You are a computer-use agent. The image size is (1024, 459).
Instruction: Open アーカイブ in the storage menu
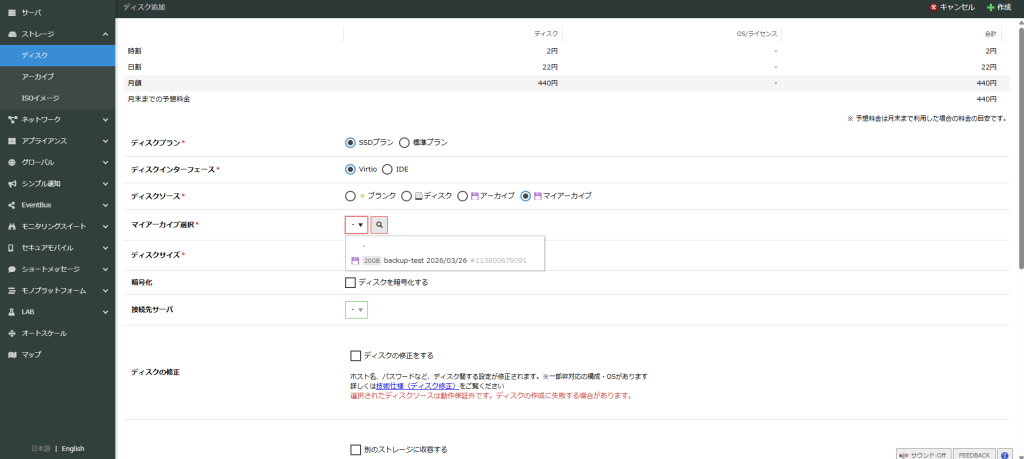pyautogui.click(x=38, y=77)
